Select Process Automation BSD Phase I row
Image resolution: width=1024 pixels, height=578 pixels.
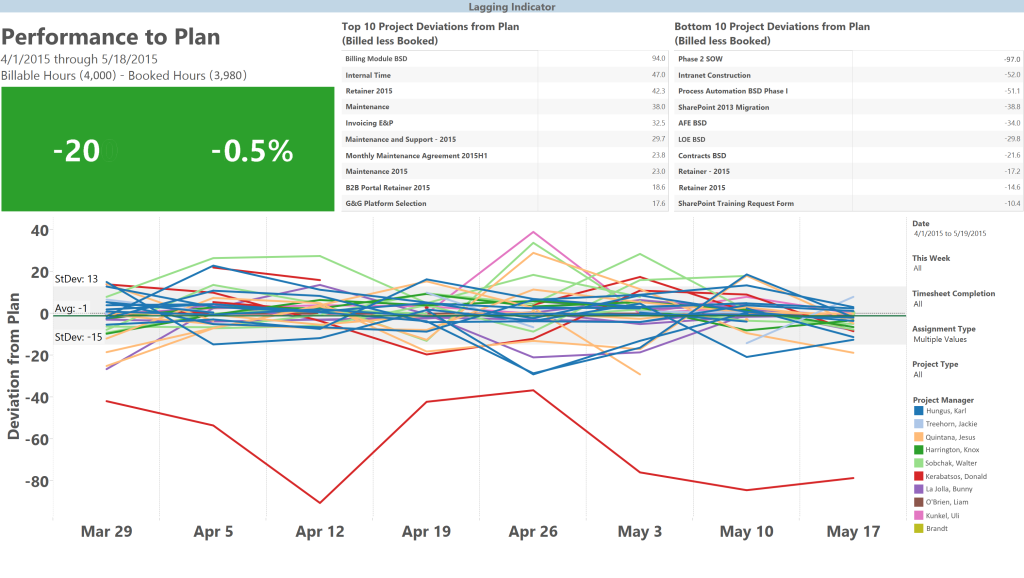click(849, 91)
